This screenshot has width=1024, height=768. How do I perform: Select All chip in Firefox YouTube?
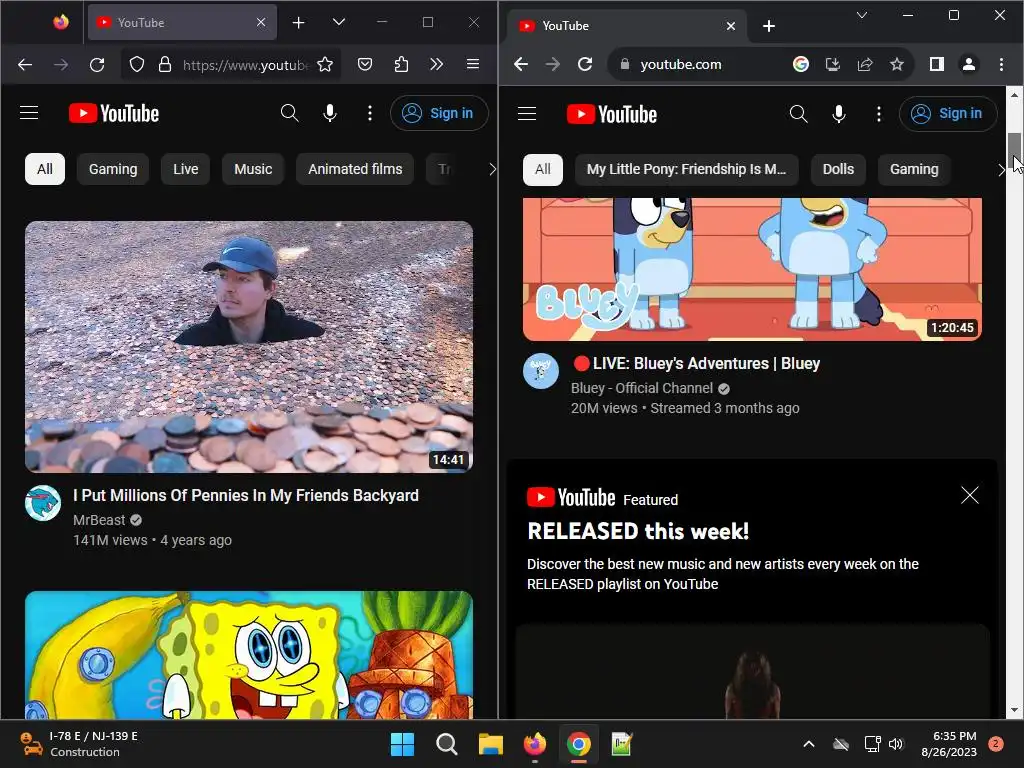point(45,169)
